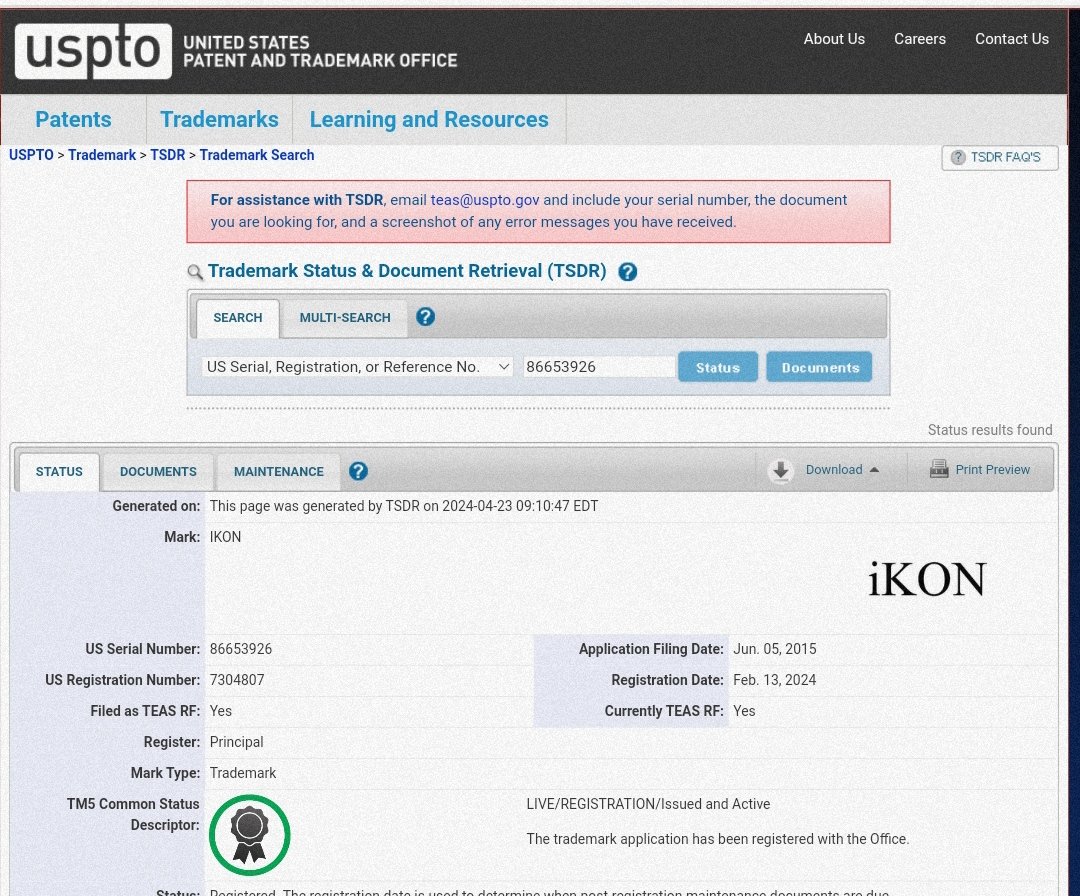Screen dimensions: 1080x896
Task: Click help icon beside Maintenance tab
Action: pyautogui.click(x=358, y=471)
